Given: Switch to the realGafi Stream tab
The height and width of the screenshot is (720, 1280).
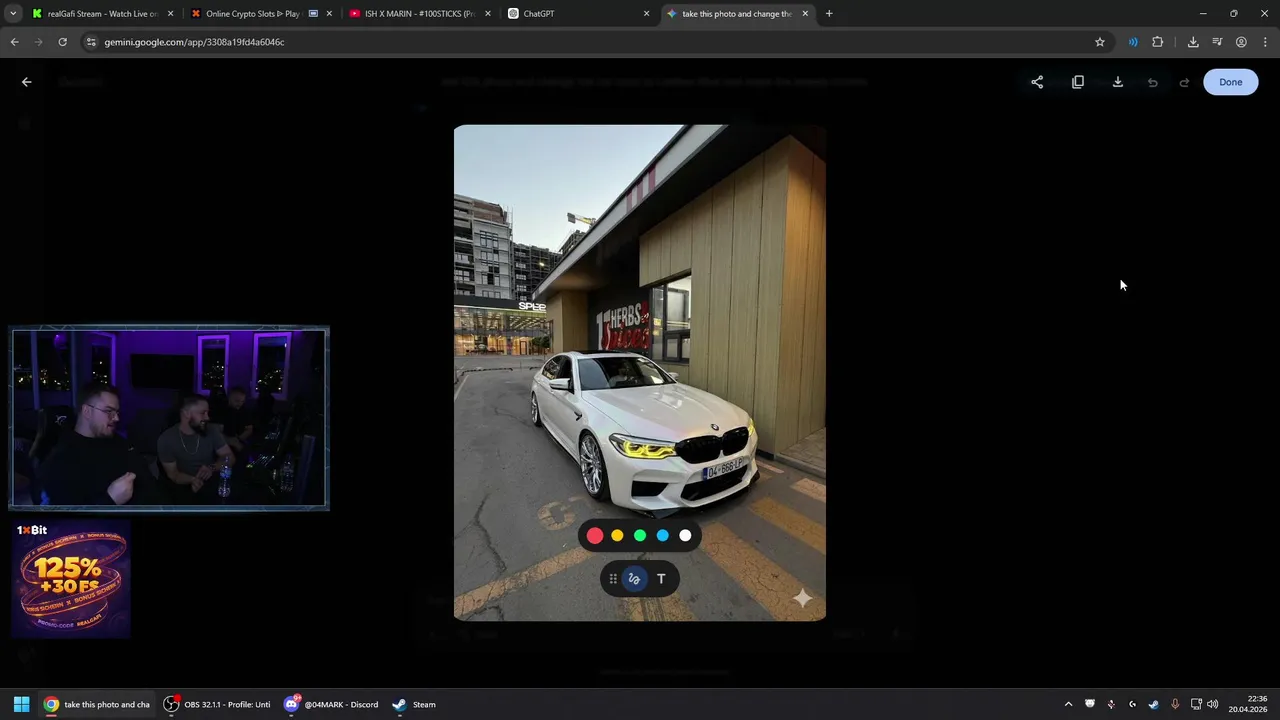Looking at the screenshot, I should [102, 14].
